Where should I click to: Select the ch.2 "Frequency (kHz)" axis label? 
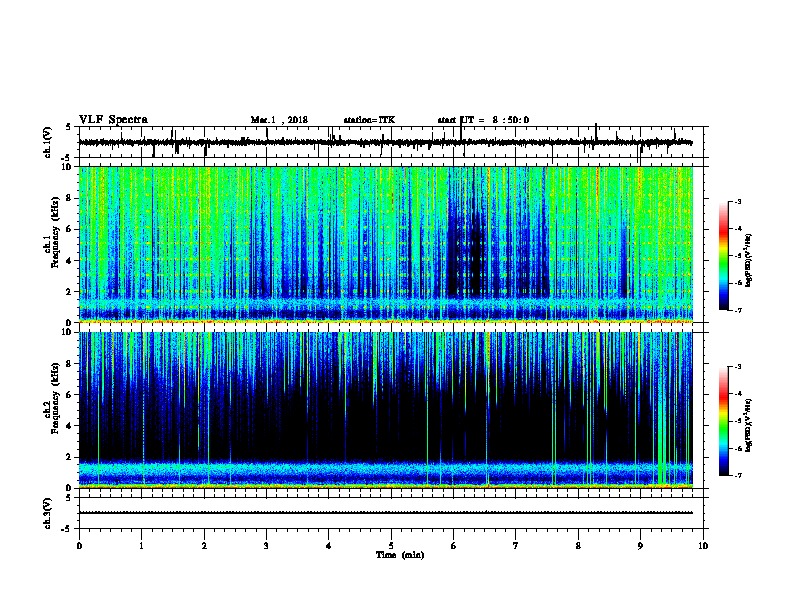click(x=56, y=398)
